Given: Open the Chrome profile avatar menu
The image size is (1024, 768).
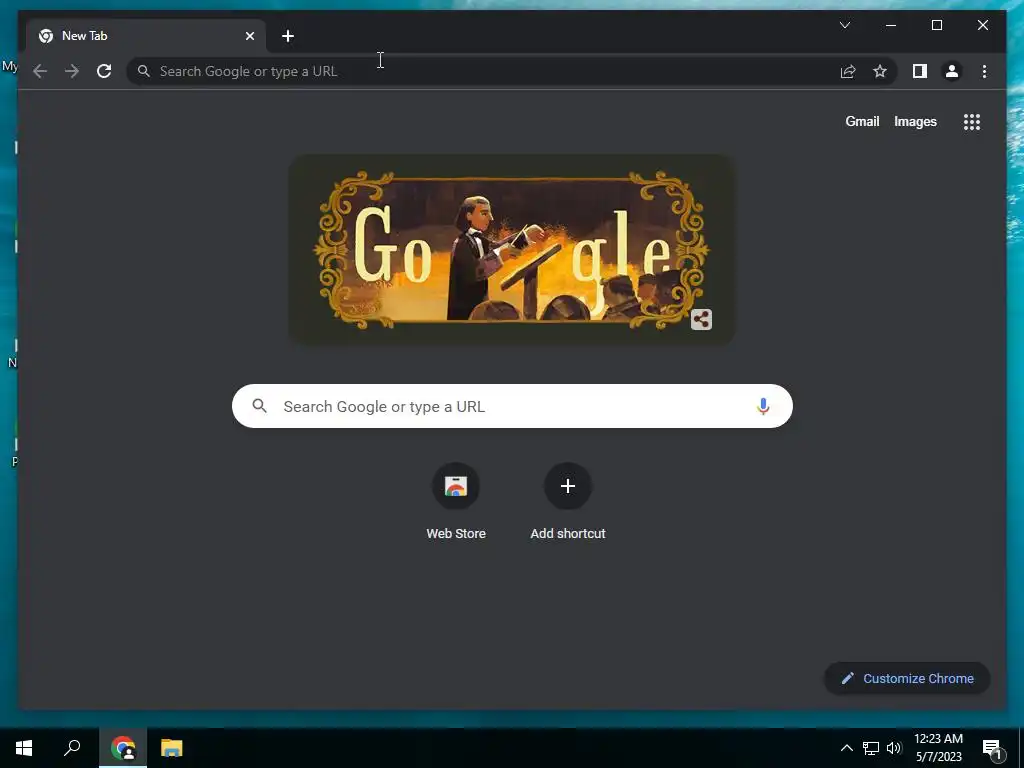Looking at the screenshot, I should click(x=952, y=71).
